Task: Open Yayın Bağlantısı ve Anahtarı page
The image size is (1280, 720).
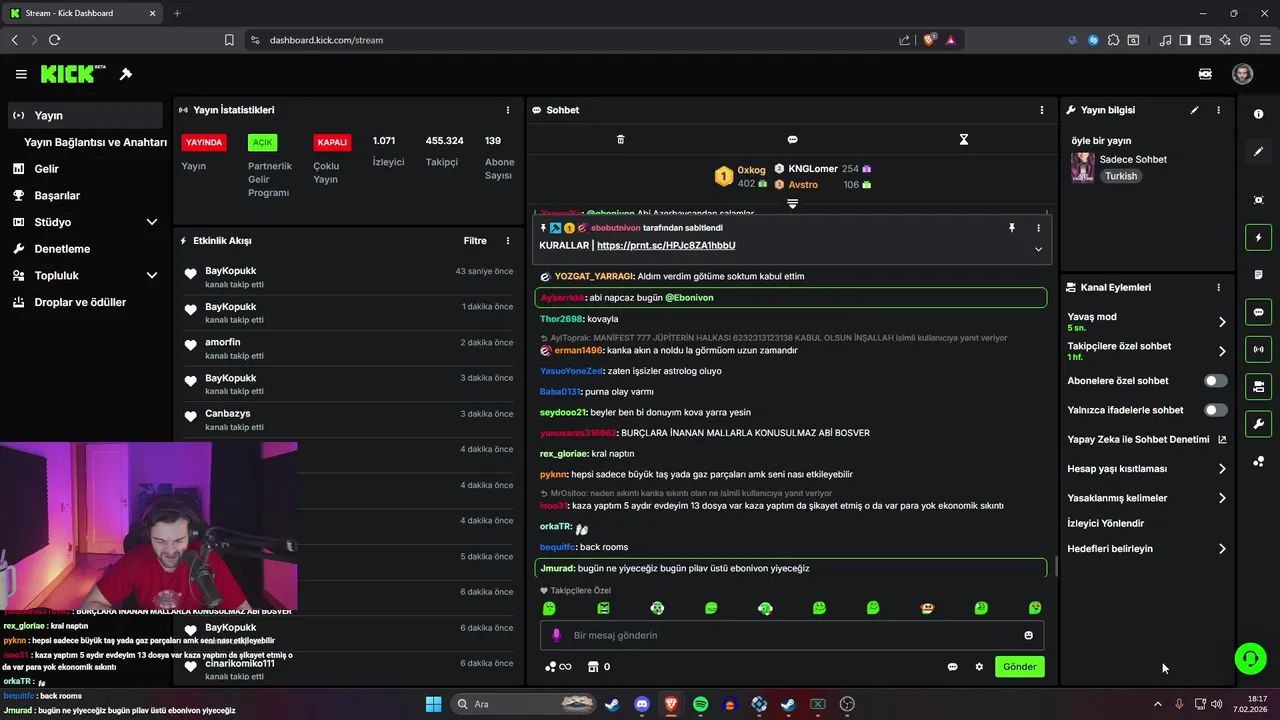Action: [x=95, y=142]
